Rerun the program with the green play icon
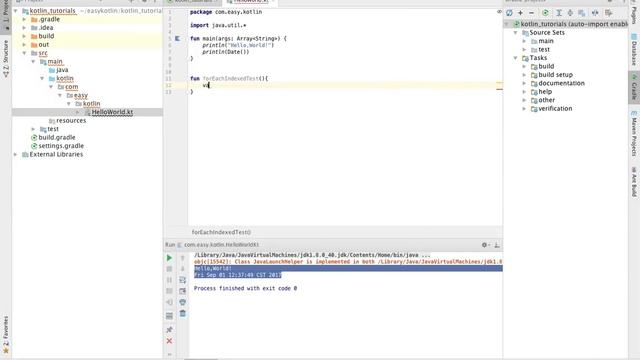Viewport: 640px width, 360px height. click(x=169, y=258)
